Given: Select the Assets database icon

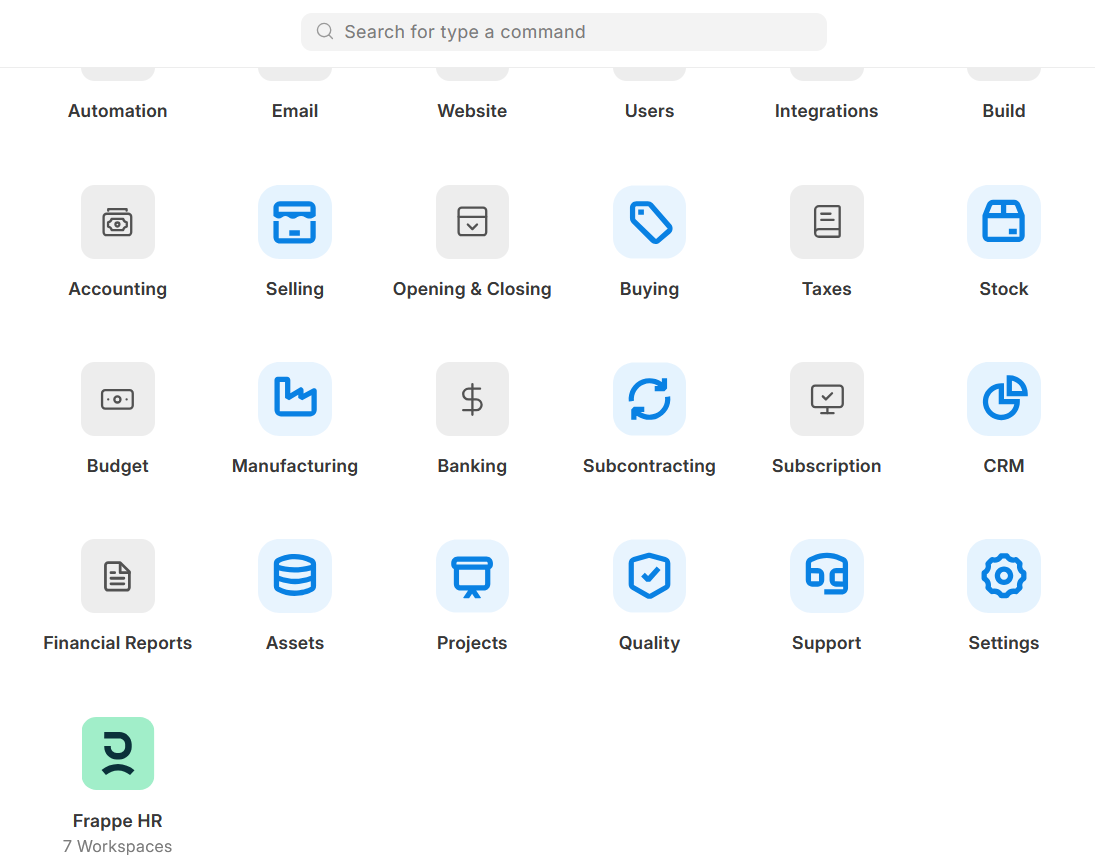Looking at the screenshot, I should pyautogui.click(x=294, y=576).
